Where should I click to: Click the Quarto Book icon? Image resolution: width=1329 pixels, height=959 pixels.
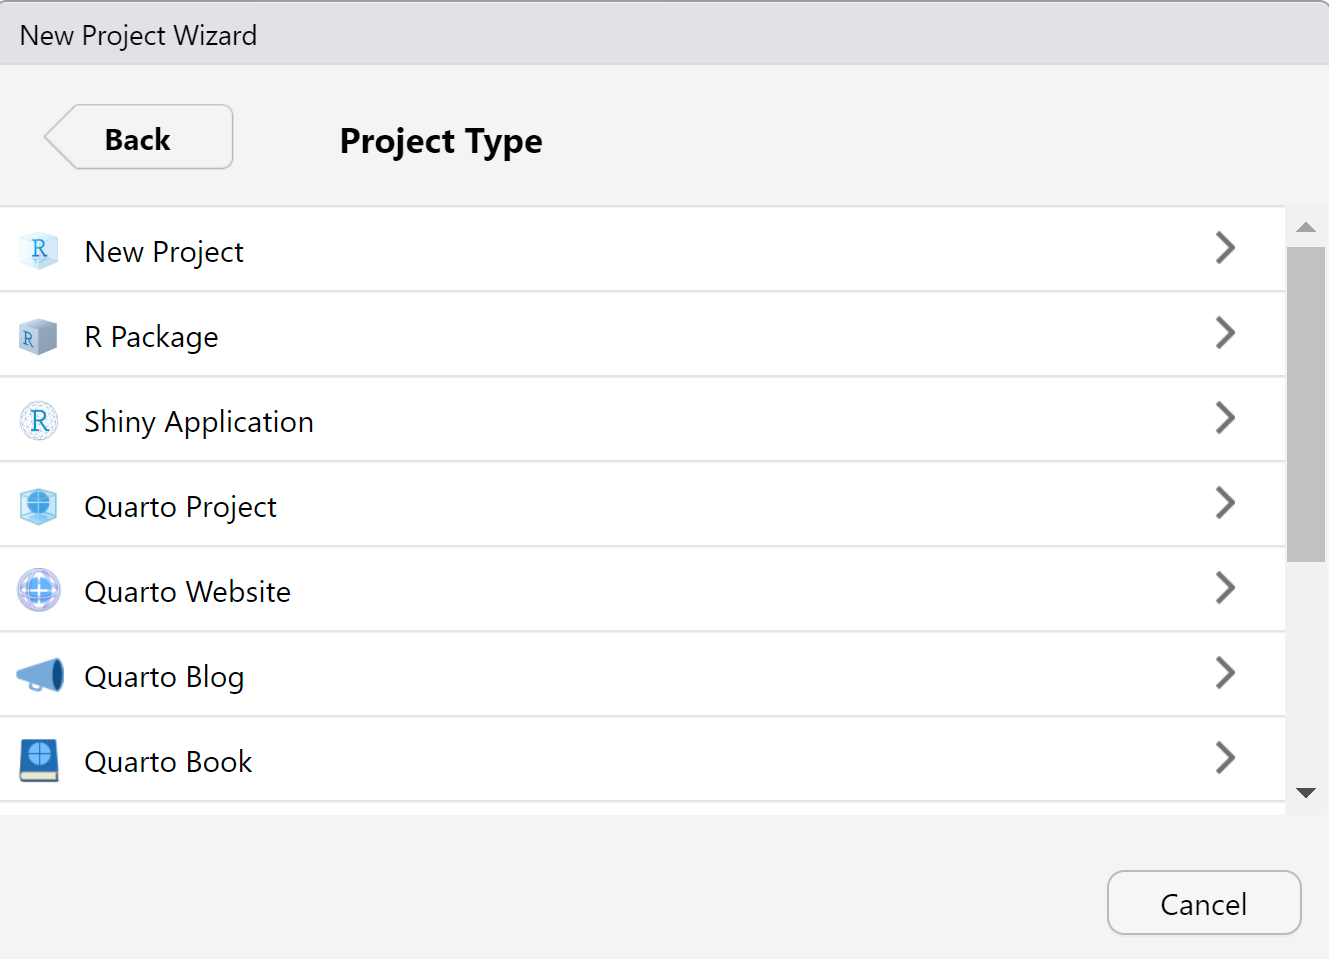[39, 760]
